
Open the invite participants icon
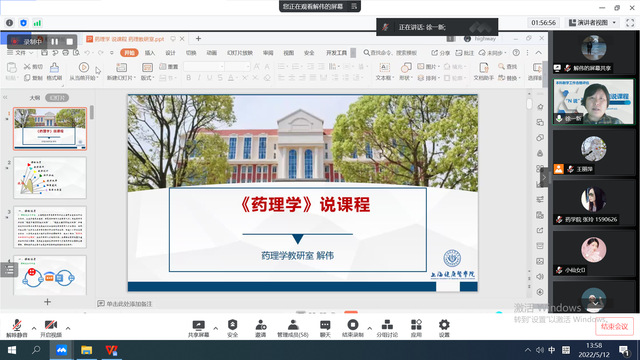[260, 328]
